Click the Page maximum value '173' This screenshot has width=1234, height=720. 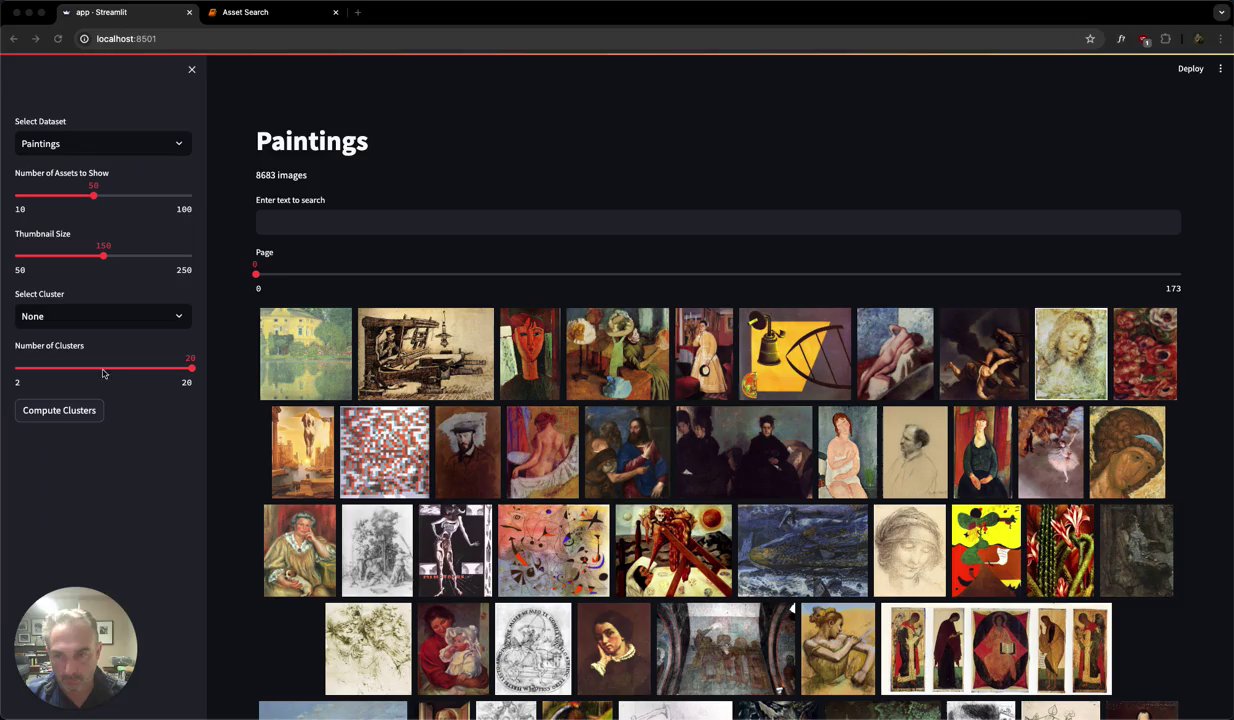coord(1173,288)
